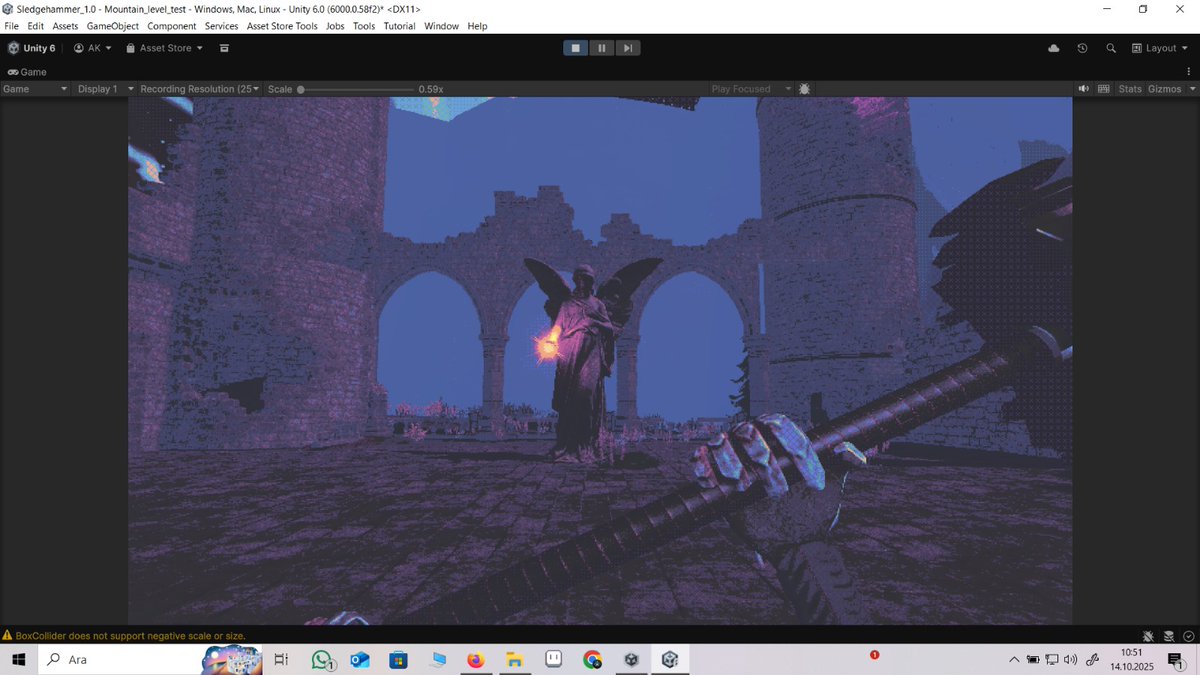
Task: Open the Recording Resolution dropdown
Action: (198, 88)
